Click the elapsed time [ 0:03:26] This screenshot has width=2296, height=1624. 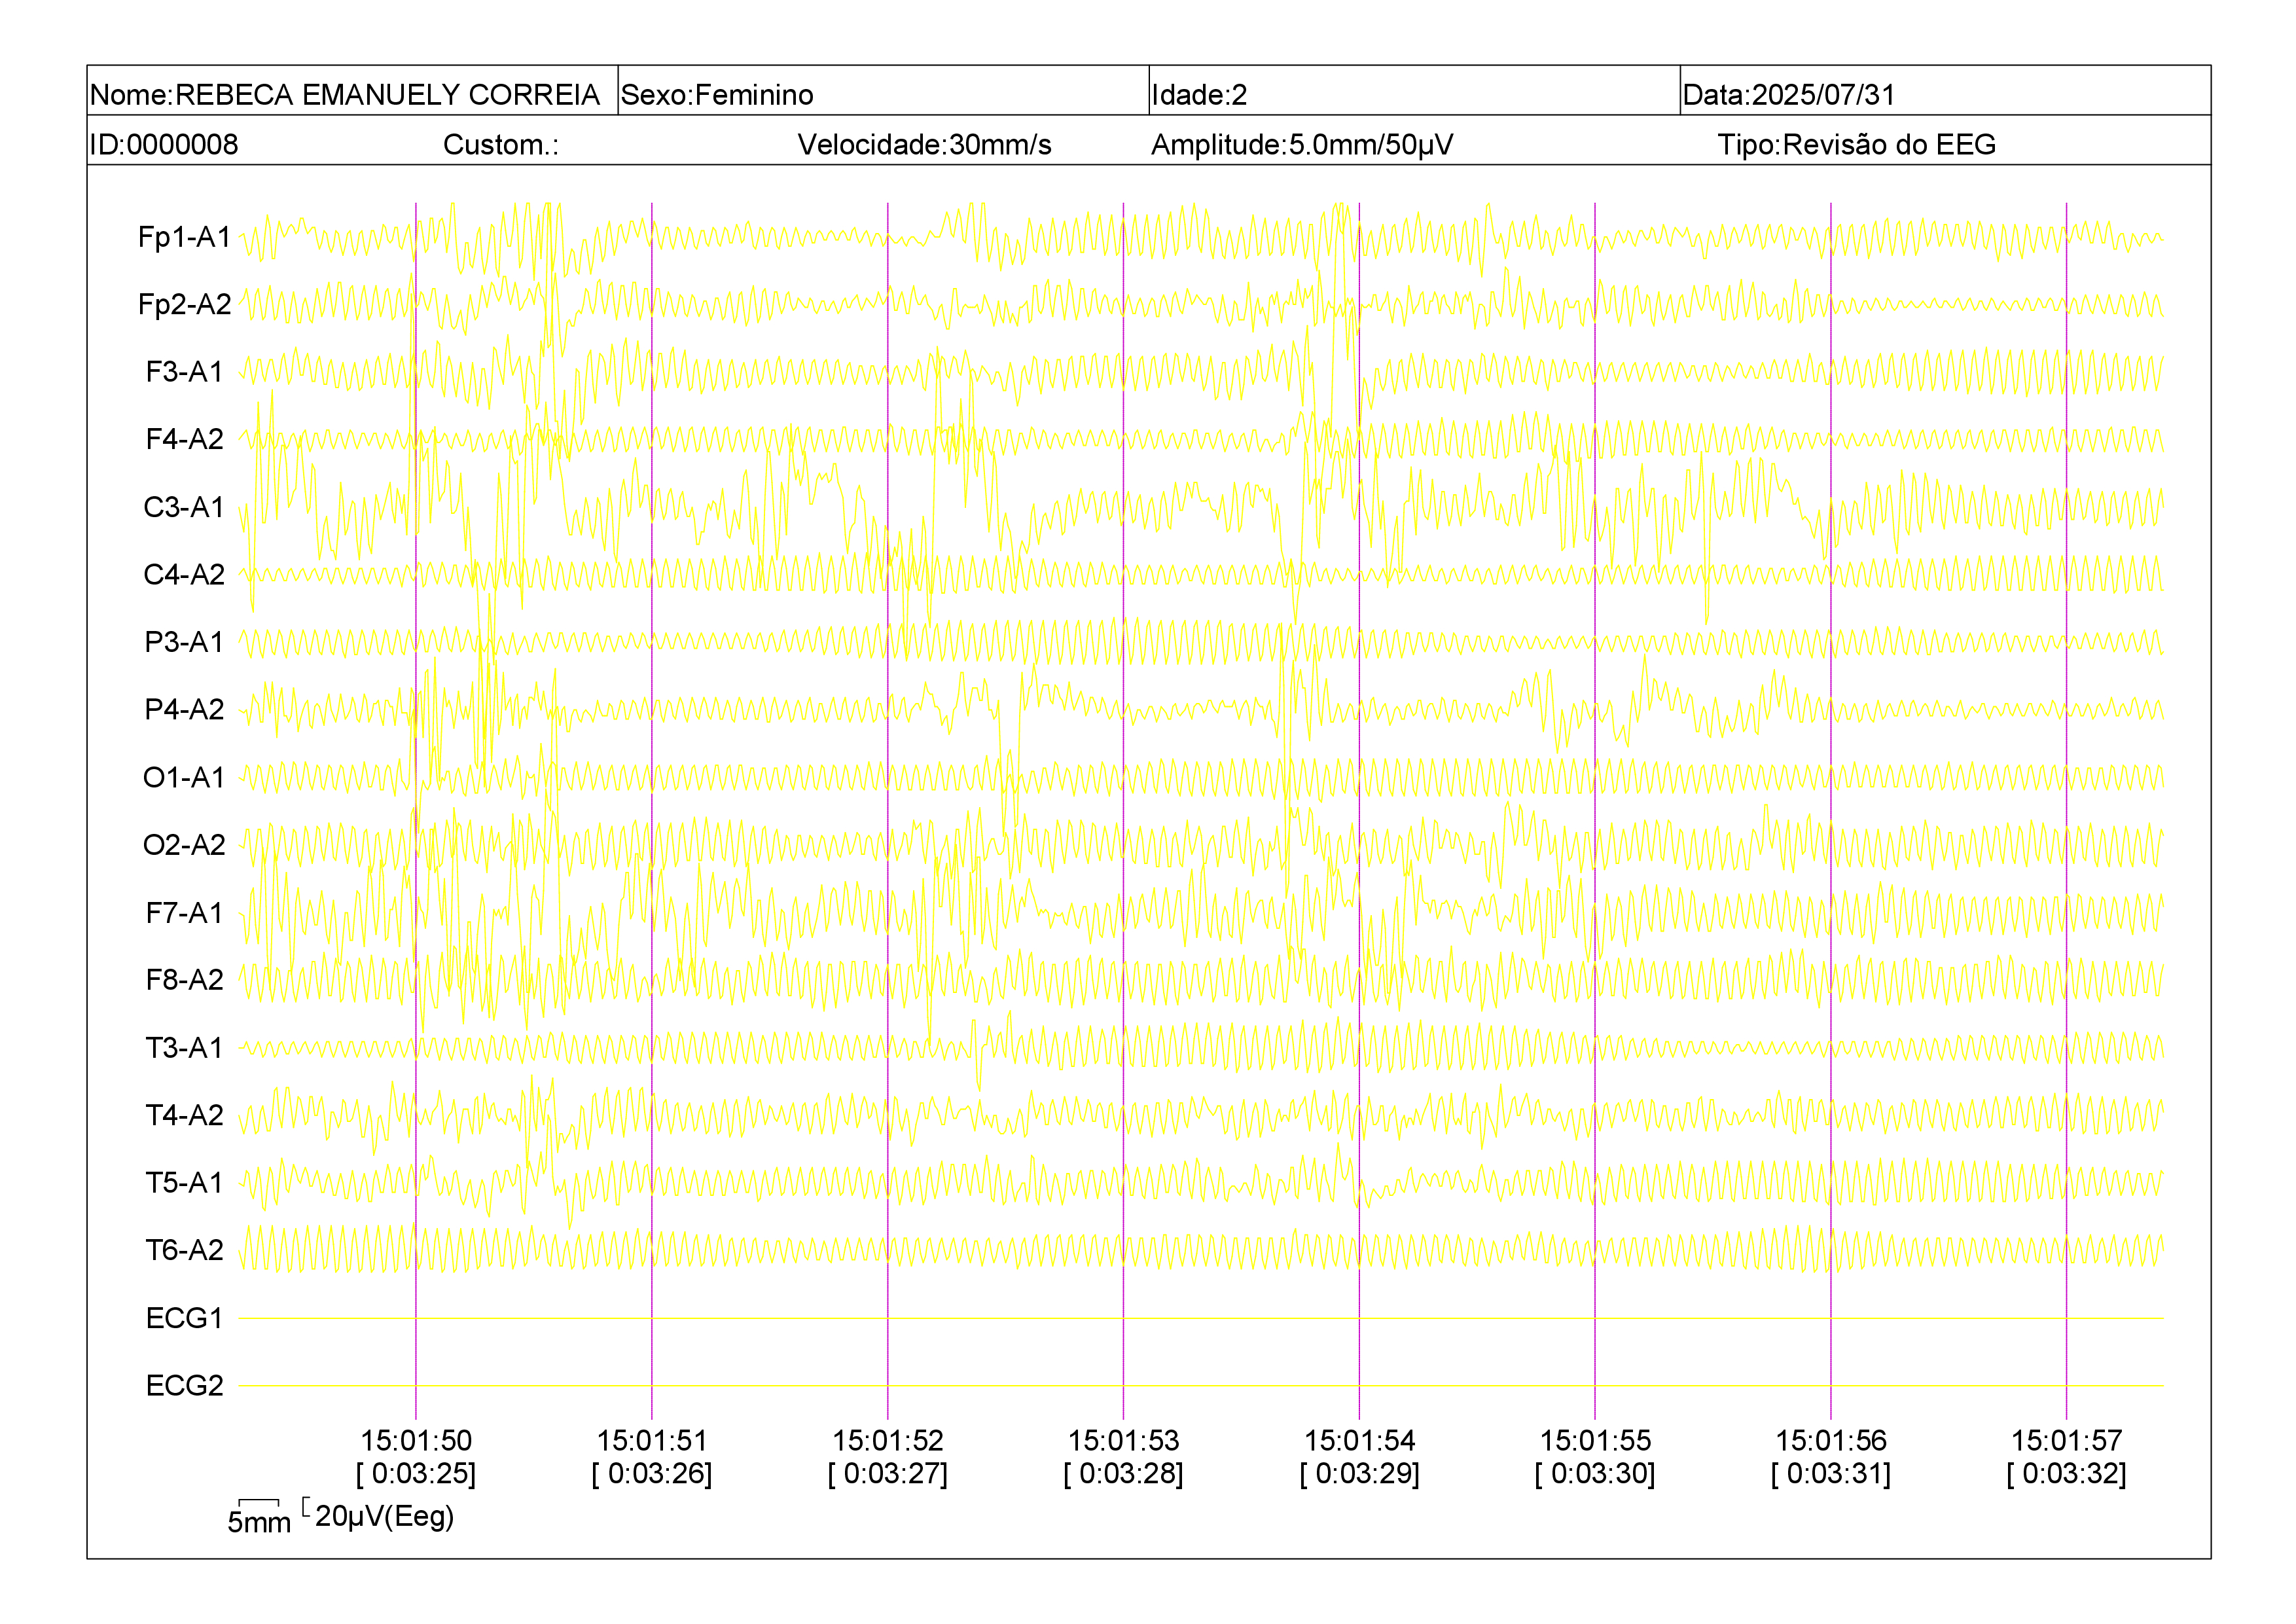(x=652, y=1474)
